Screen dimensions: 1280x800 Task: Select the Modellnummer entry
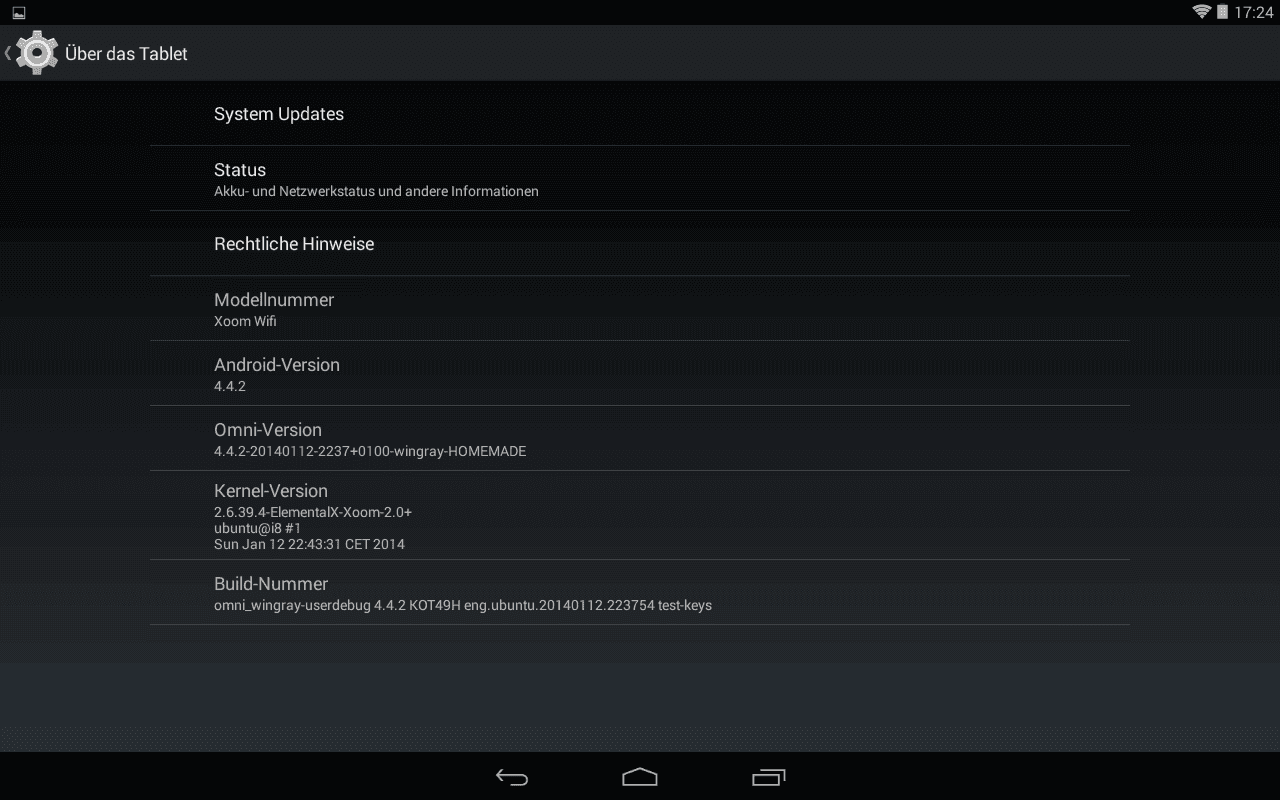(640, 309)
